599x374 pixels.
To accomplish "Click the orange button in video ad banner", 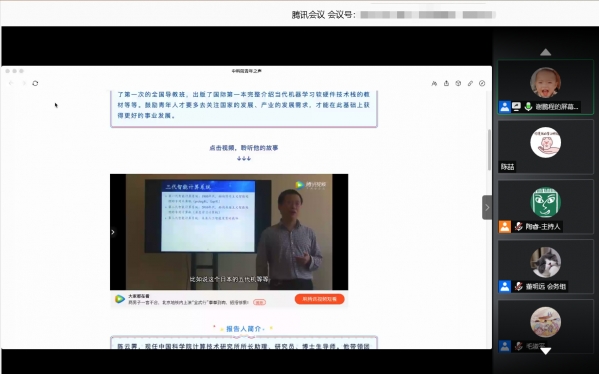I will [x=319, y=299].
